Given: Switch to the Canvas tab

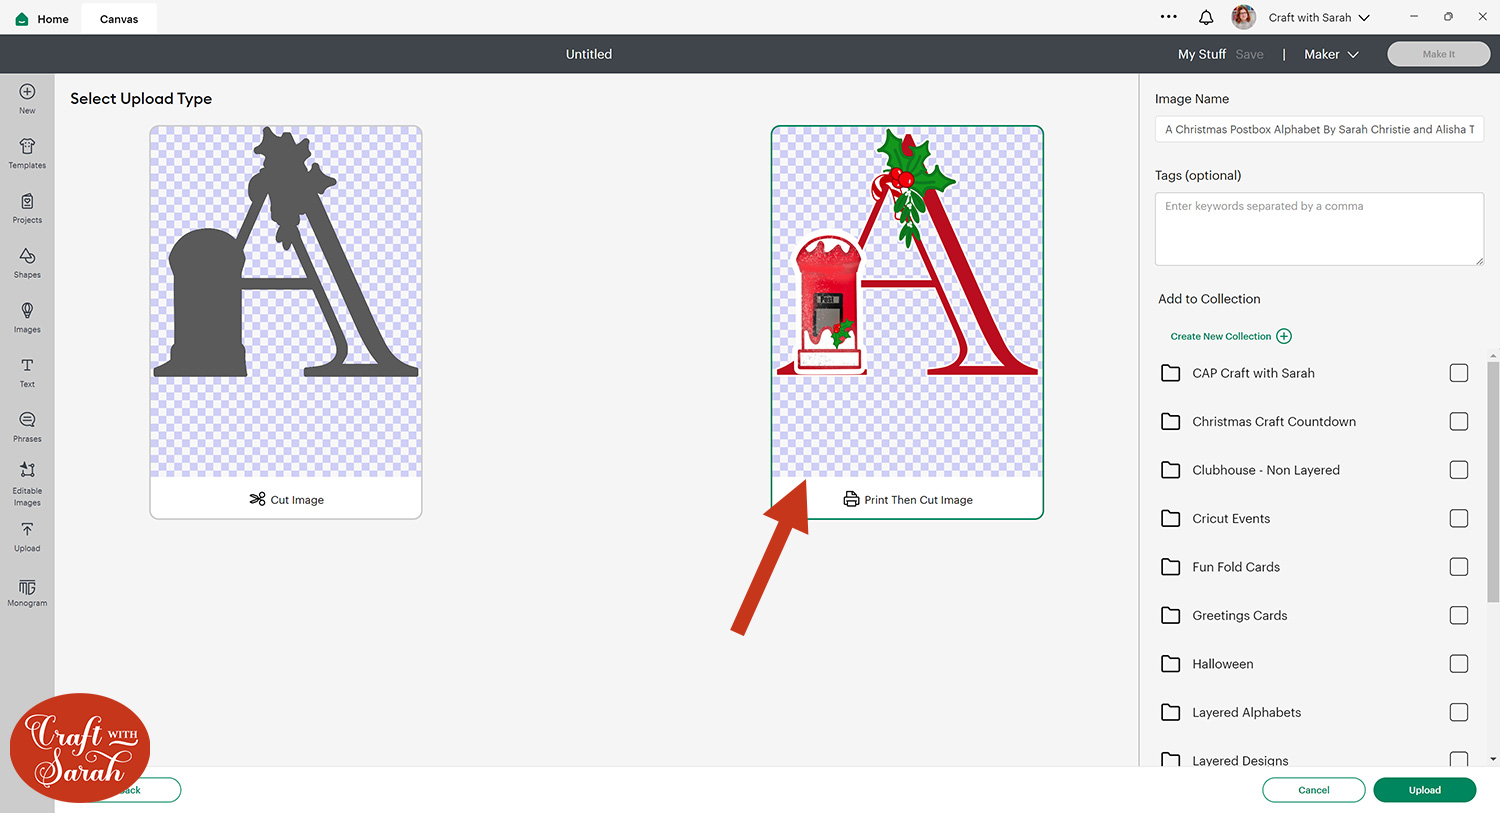Looking at the screenshot, I should pyautogui.click(x=119, y=19).
